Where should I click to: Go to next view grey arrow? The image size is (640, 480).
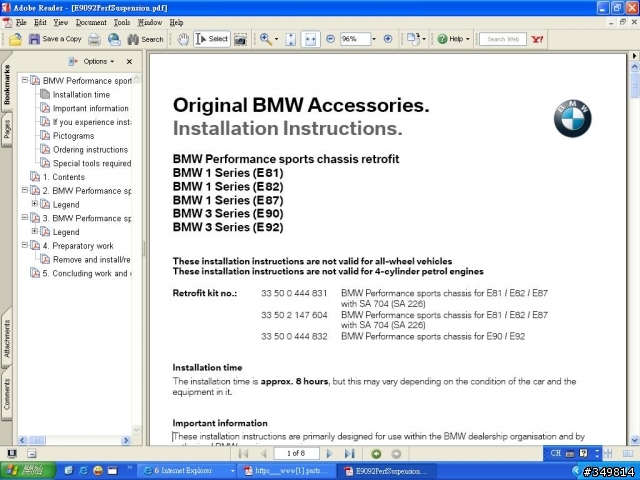click(x=396, y=454)
